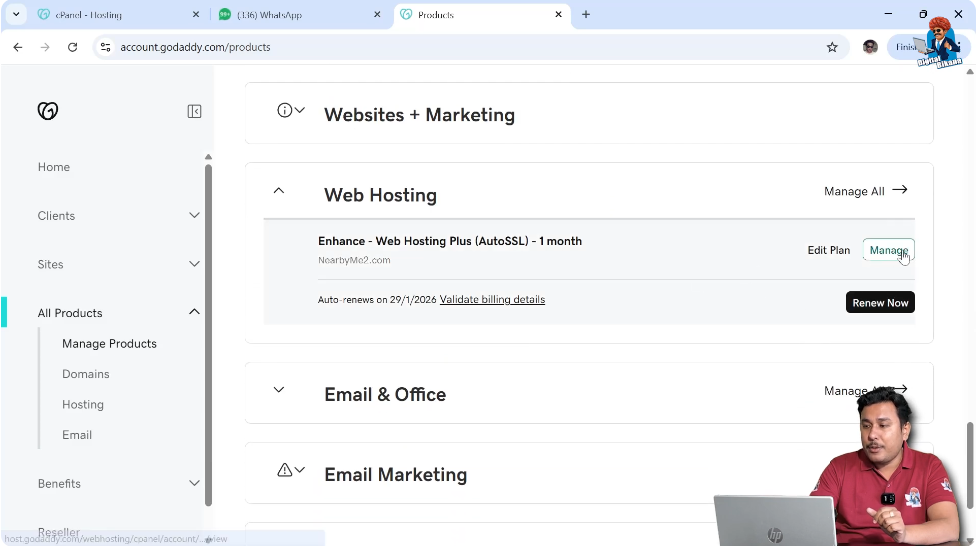Viewport: 980px width, 546px height.
Task: Restore down the browser window
Action: click(x=923, y=14)
